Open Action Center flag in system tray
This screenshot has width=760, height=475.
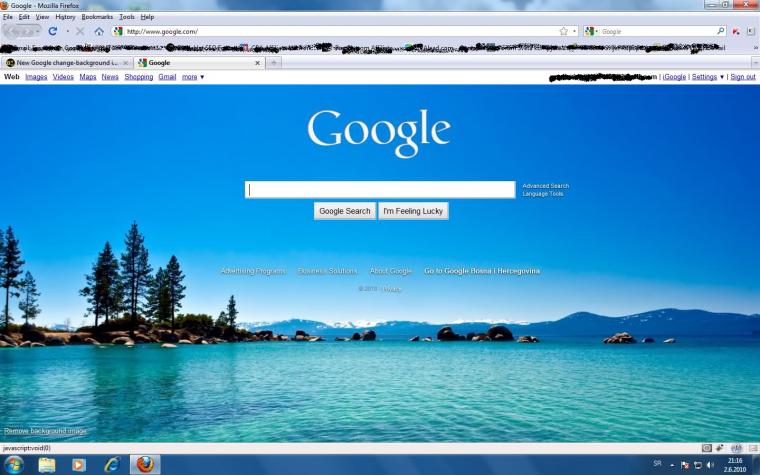pyautogui.click(x=685, y=465)
